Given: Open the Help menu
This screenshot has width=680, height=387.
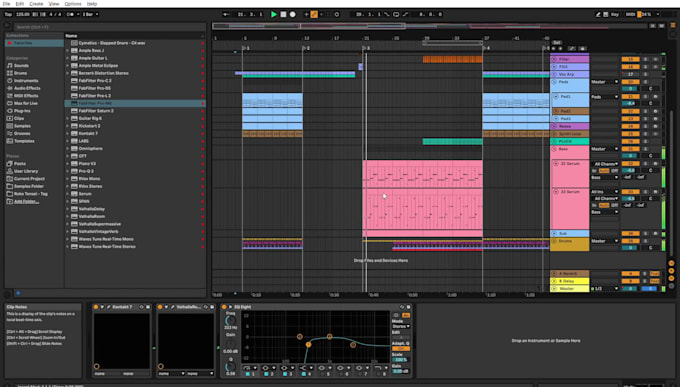Looking at the screenshot, I should click(92, 3).
